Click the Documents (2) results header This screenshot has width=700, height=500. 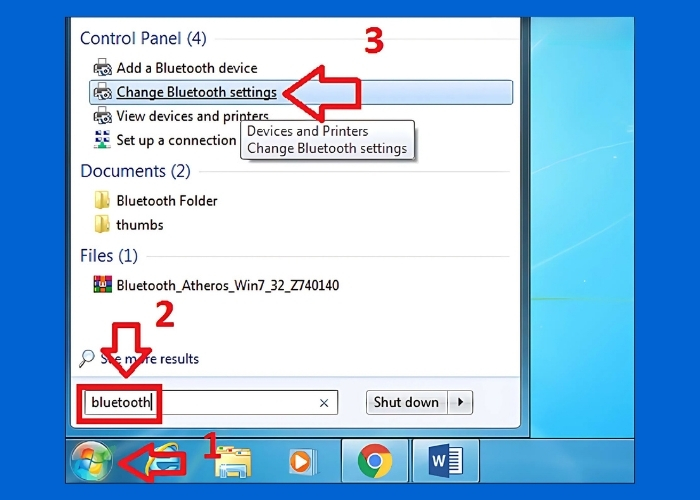pos(135,171)
